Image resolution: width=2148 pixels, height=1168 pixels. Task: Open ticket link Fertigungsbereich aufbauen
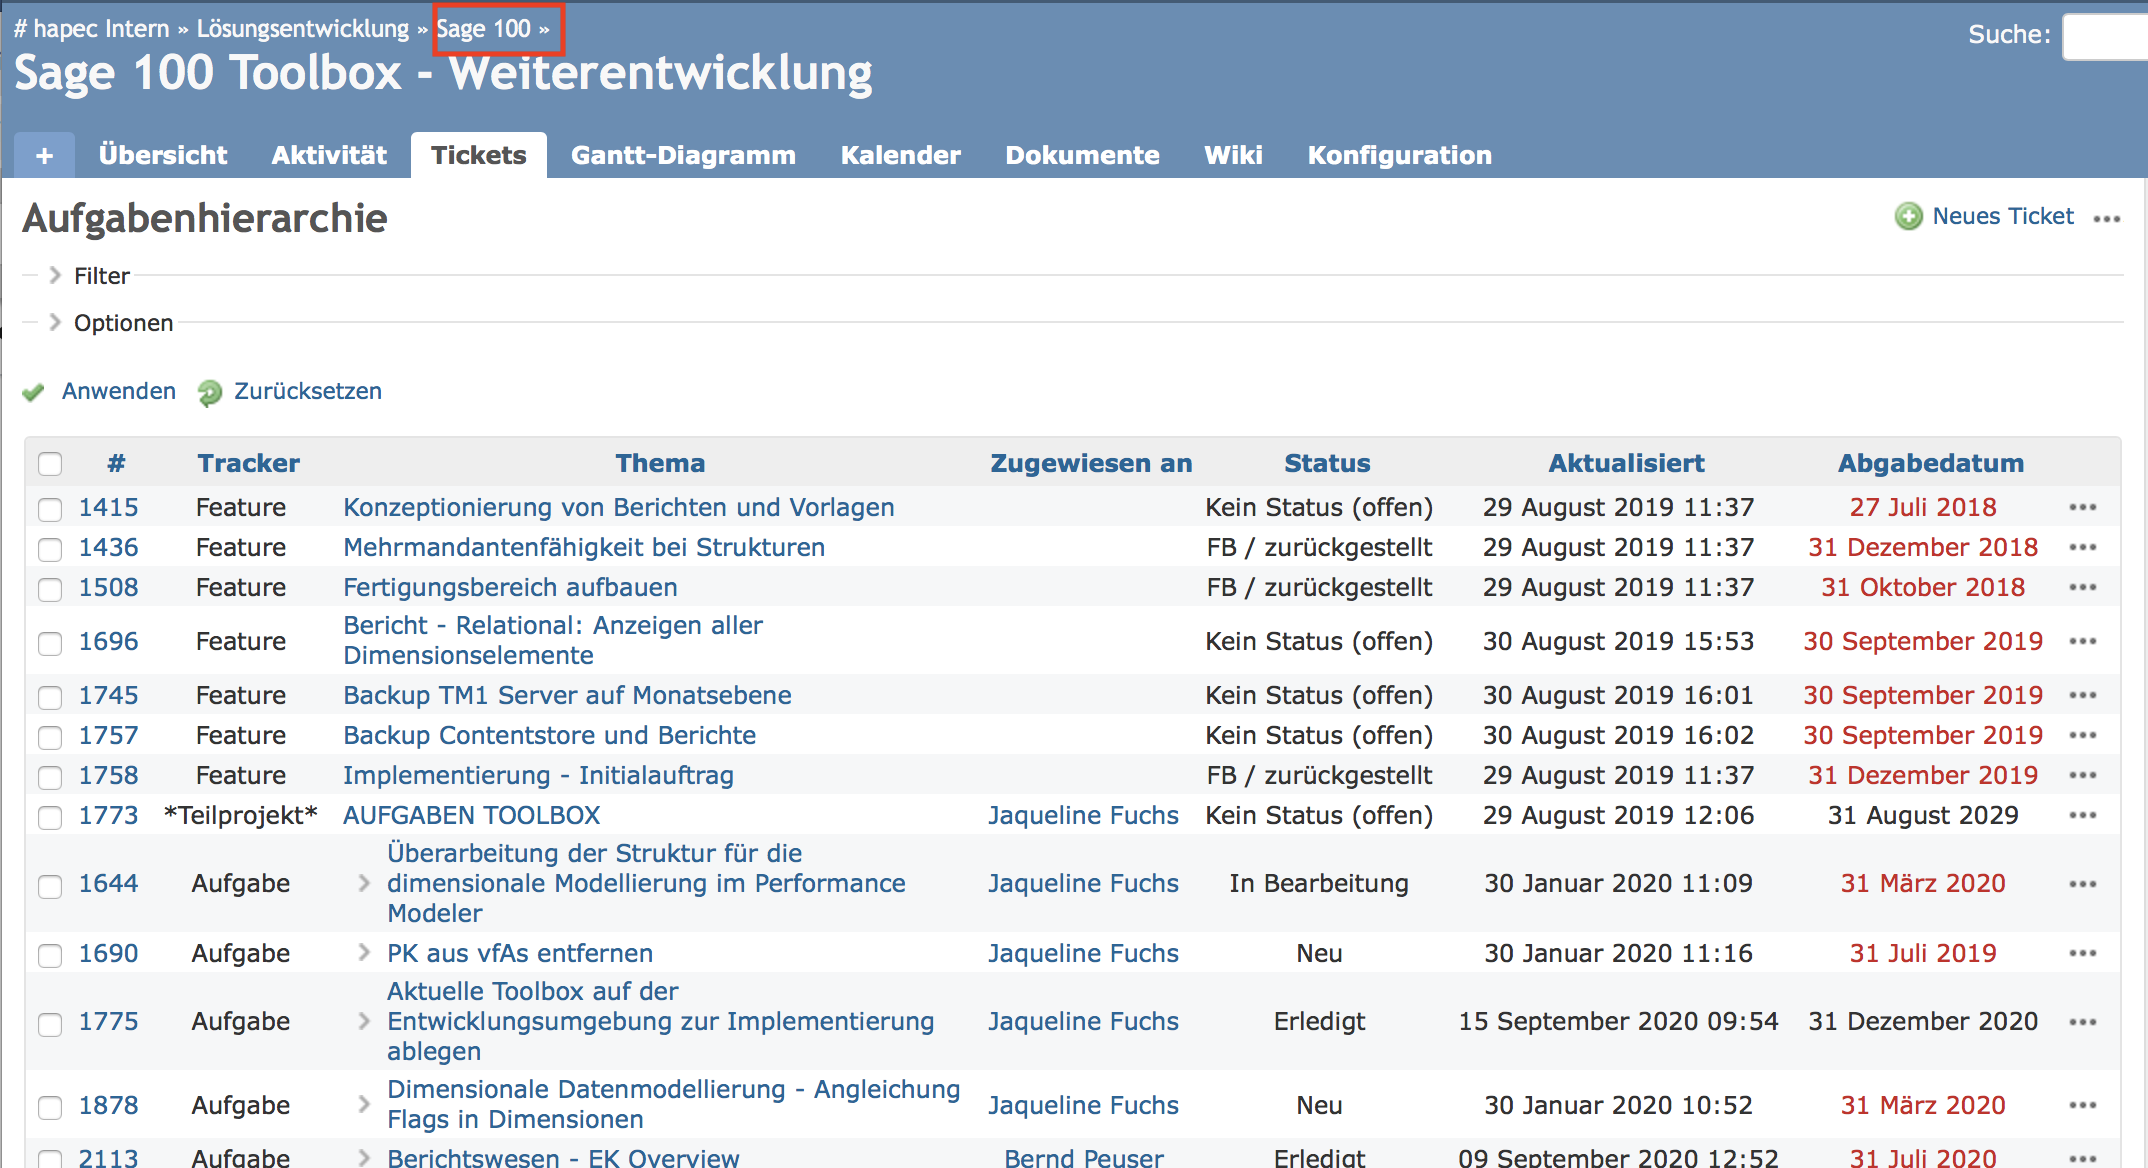[x=510, y=587]
